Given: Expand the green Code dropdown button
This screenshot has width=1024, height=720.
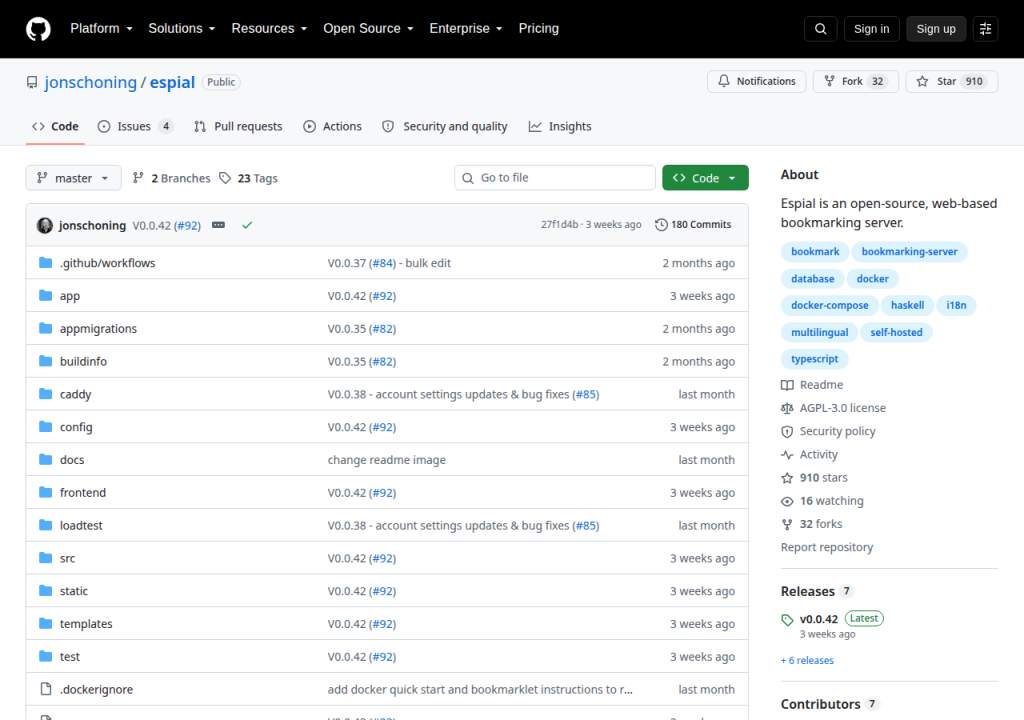Looking at the screenshot, I should 705,178.
